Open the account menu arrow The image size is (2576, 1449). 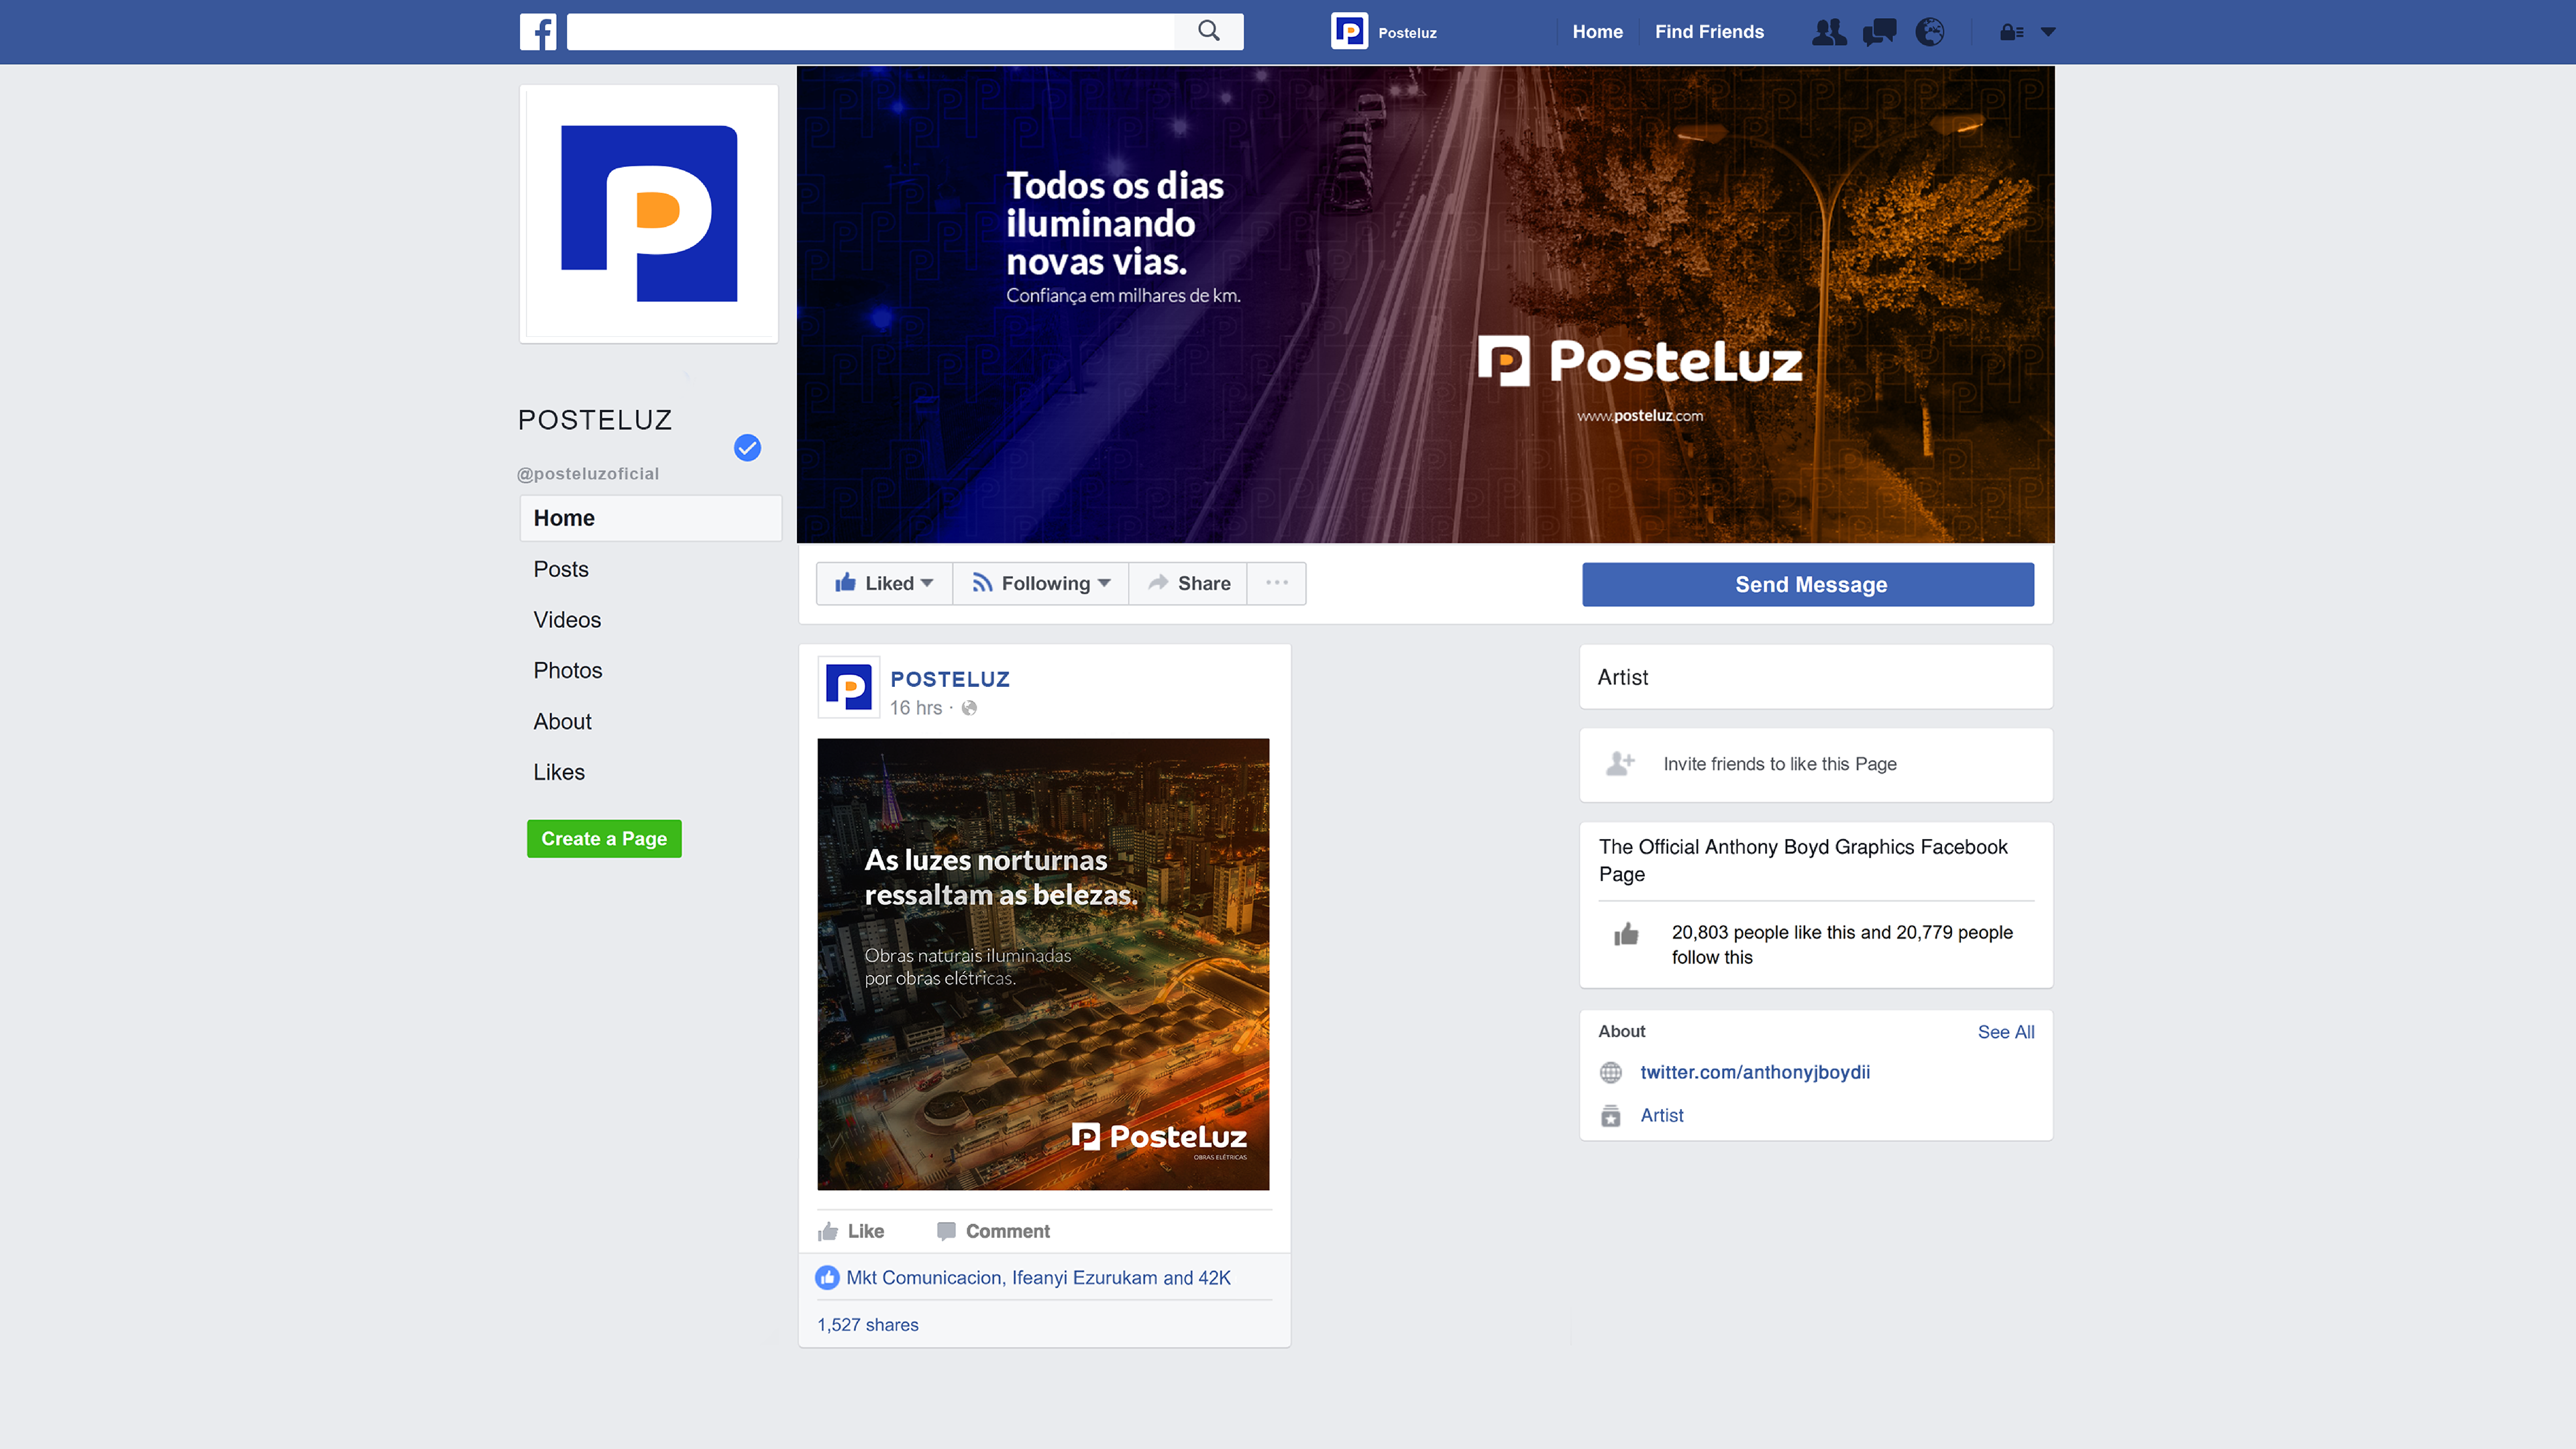coord(2048,32)
